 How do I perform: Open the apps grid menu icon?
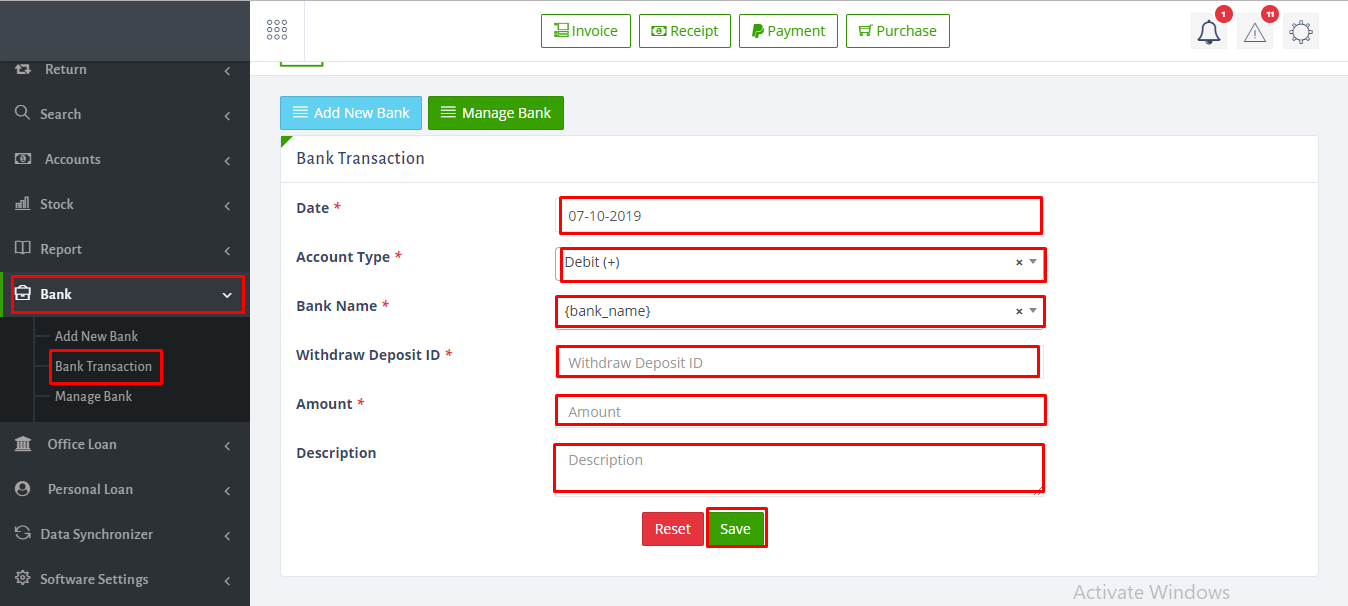coord(277,30)
